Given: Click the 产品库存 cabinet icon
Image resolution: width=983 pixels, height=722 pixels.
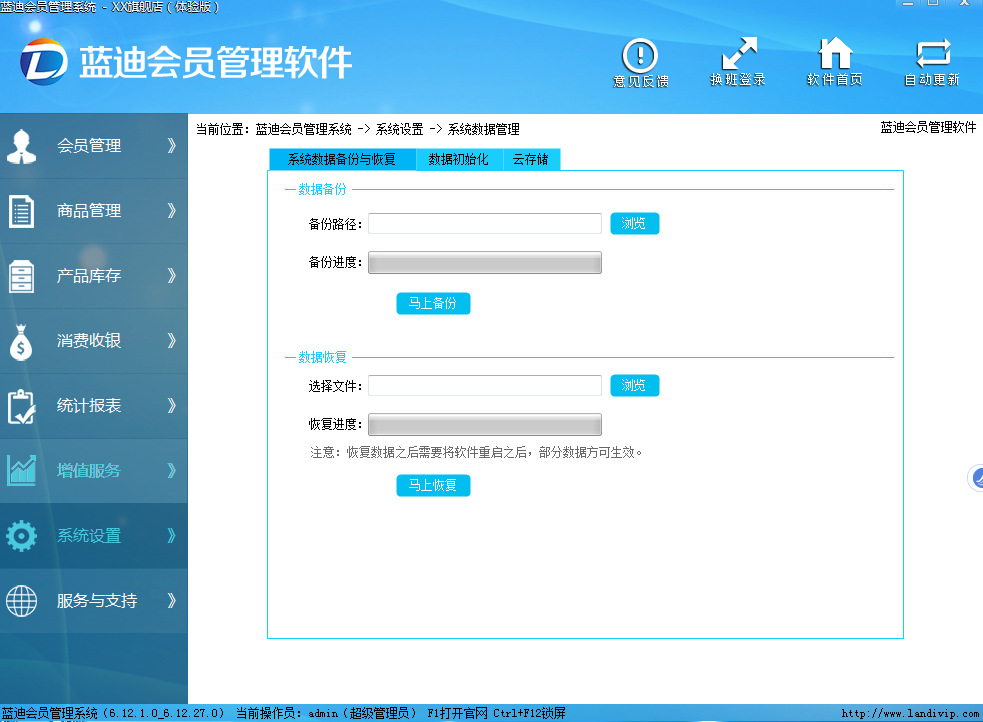Looking at the screenshot, I should [x=21, y=276].
